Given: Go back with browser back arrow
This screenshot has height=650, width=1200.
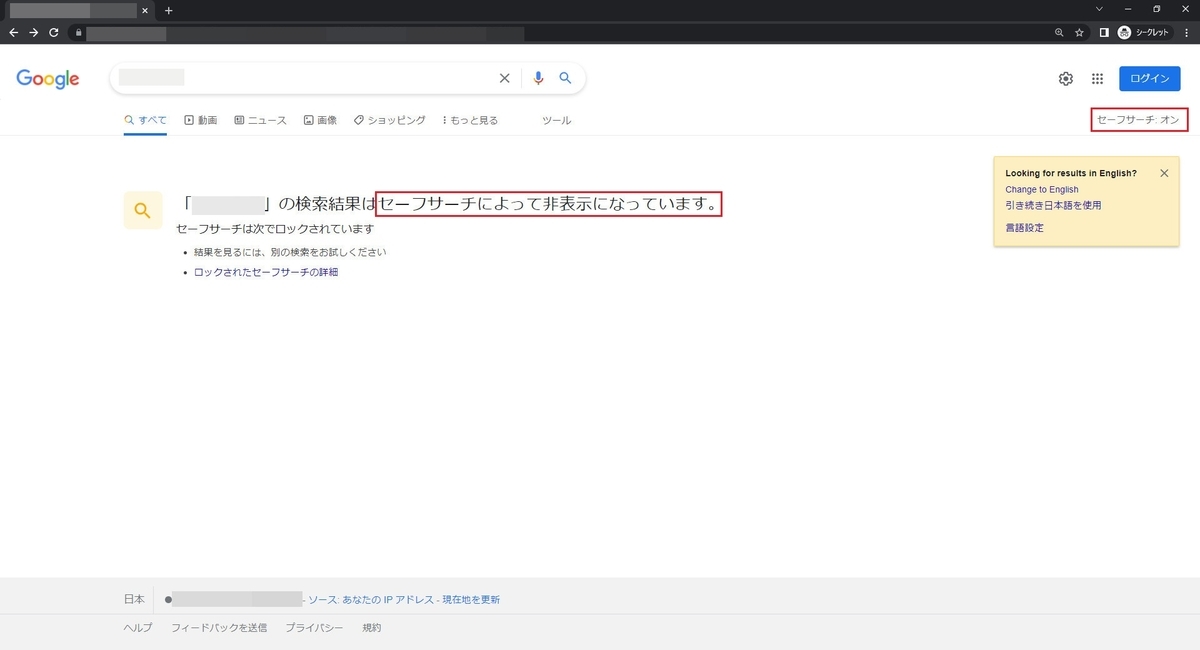Looking at the screenshot, I should pos(14,32).
